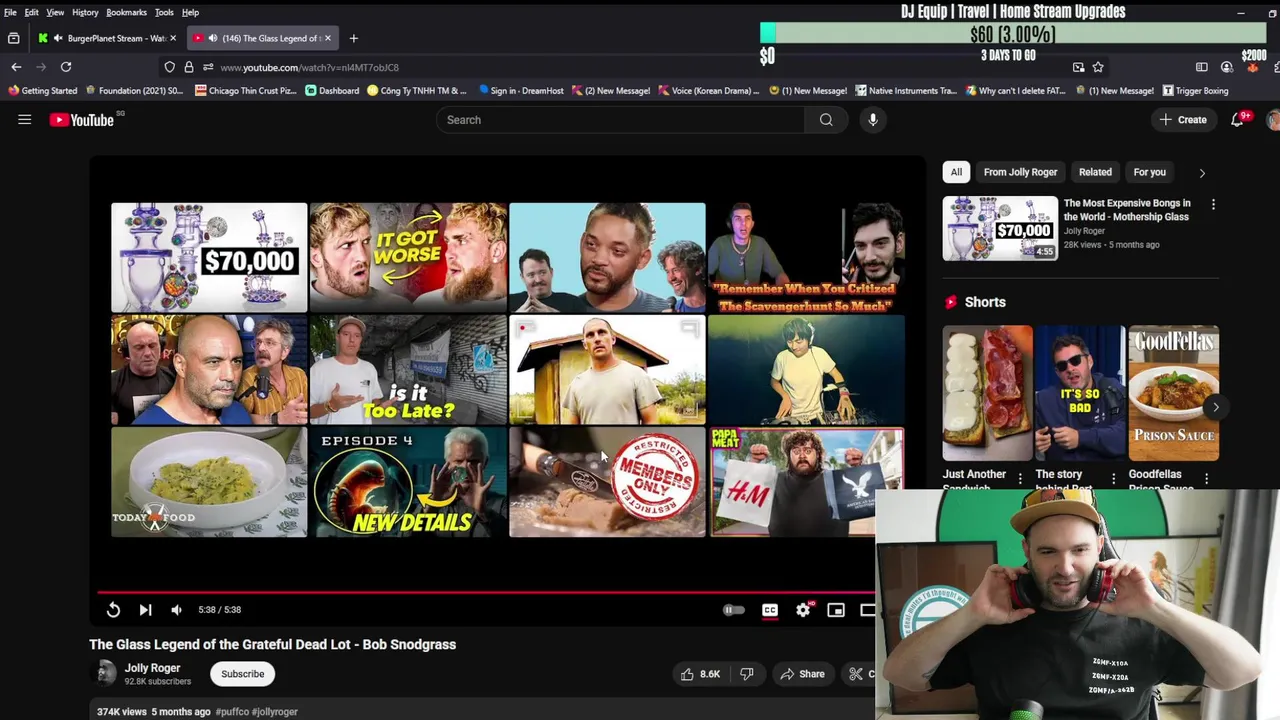Play It Got Worse endscreen video
1280x720 pixels.
pyautogui.click(x=408, y=258)
